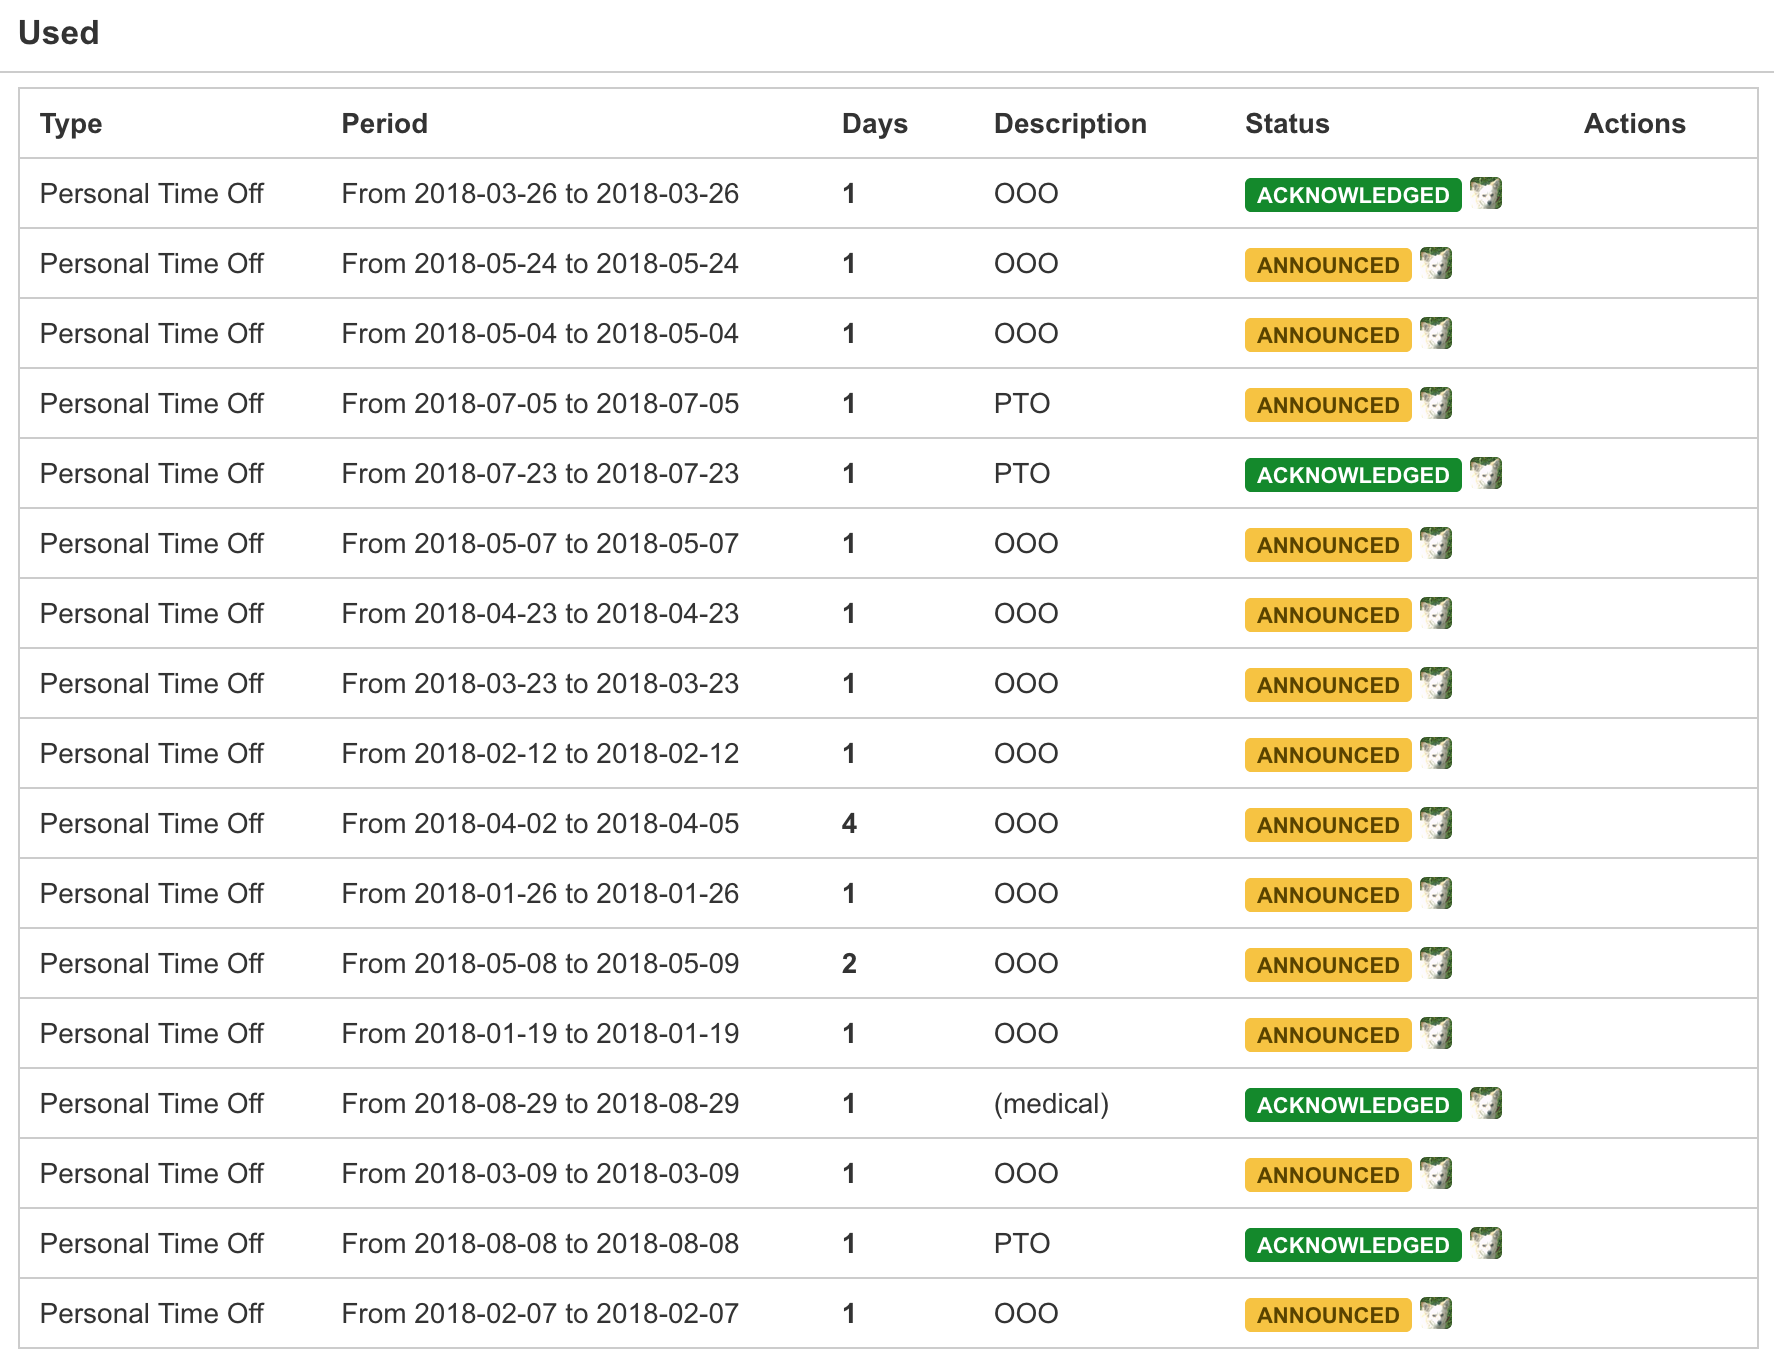The image size is (1774, 1362).
Task: Click the Period column header
Action: (x=385, y=124)
